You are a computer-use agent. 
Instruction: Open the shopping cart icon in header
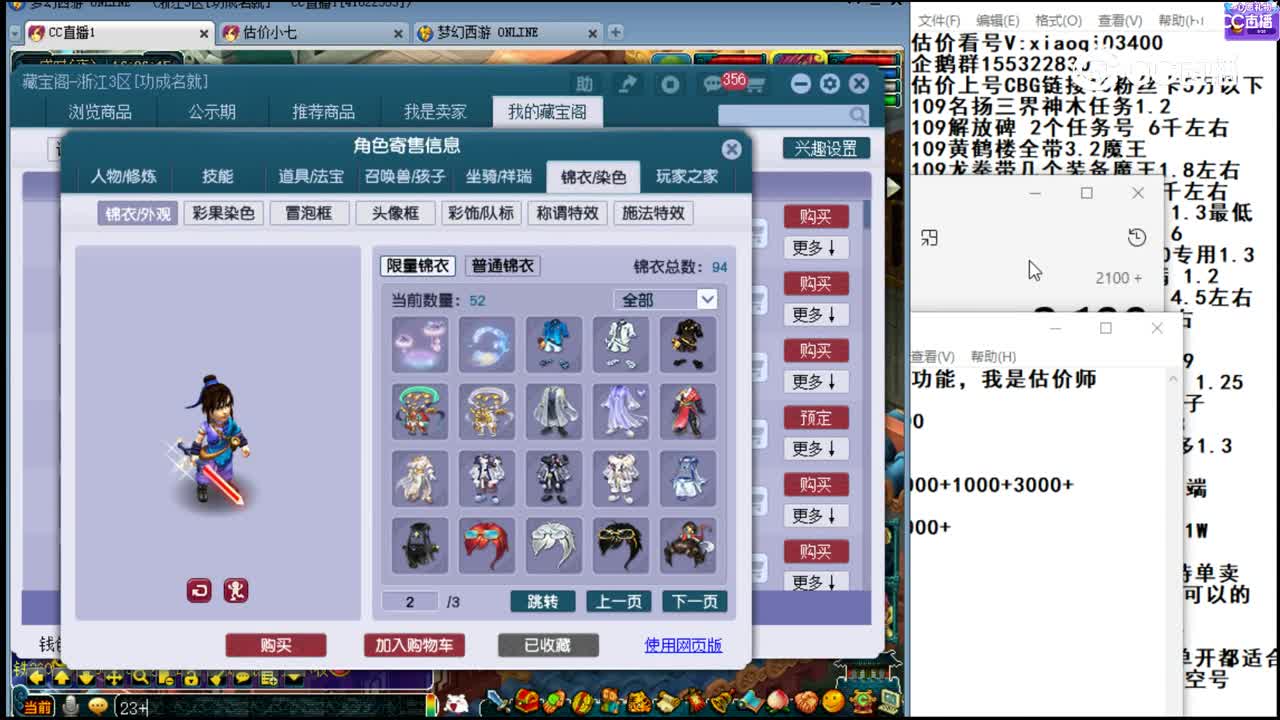point(756,85)
